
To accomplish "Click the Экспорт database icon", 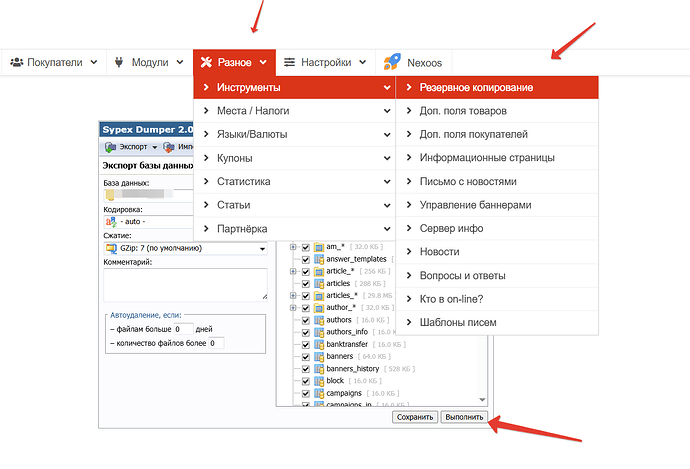I will [110, 147].
